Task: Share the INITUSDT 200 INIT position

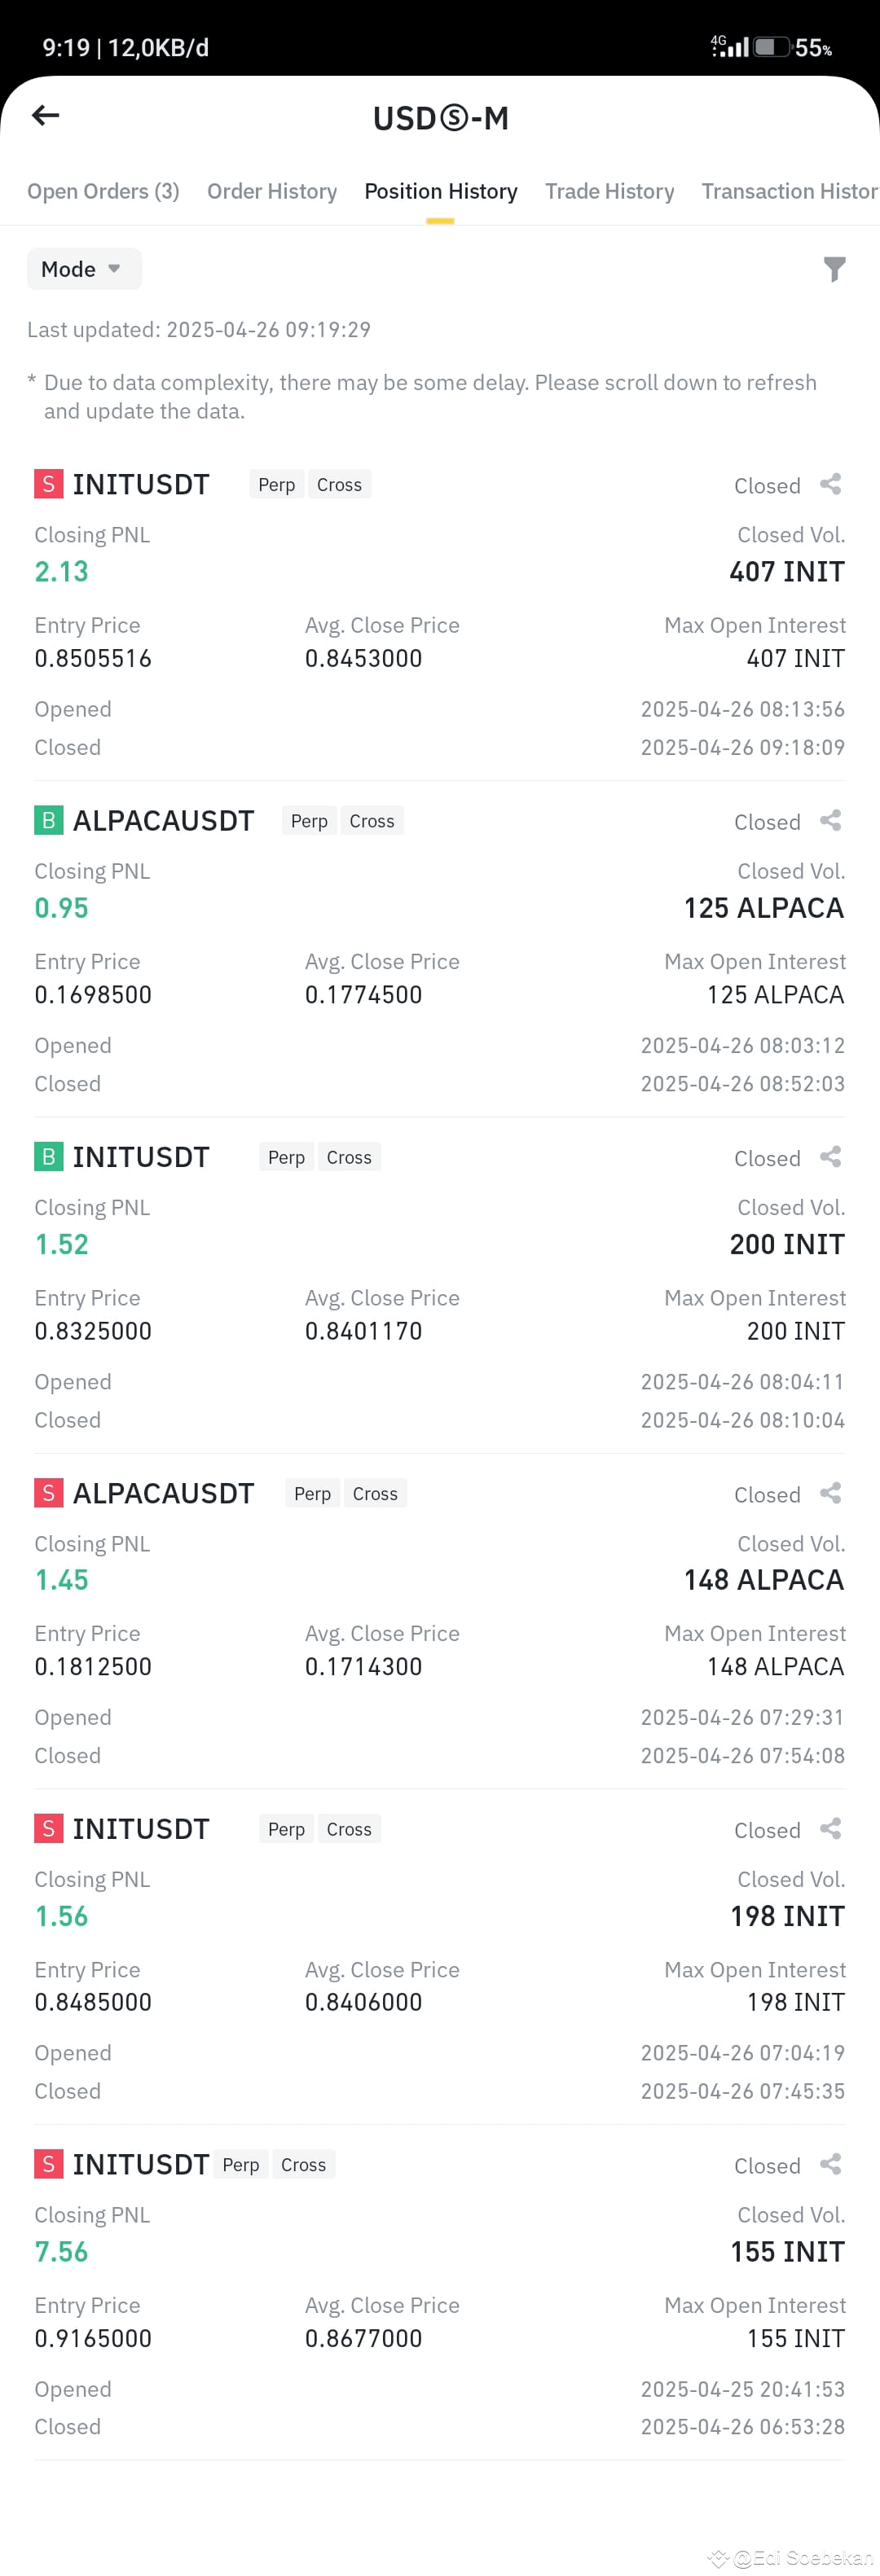Action: pyautogui.click(x=830, y=1157)
